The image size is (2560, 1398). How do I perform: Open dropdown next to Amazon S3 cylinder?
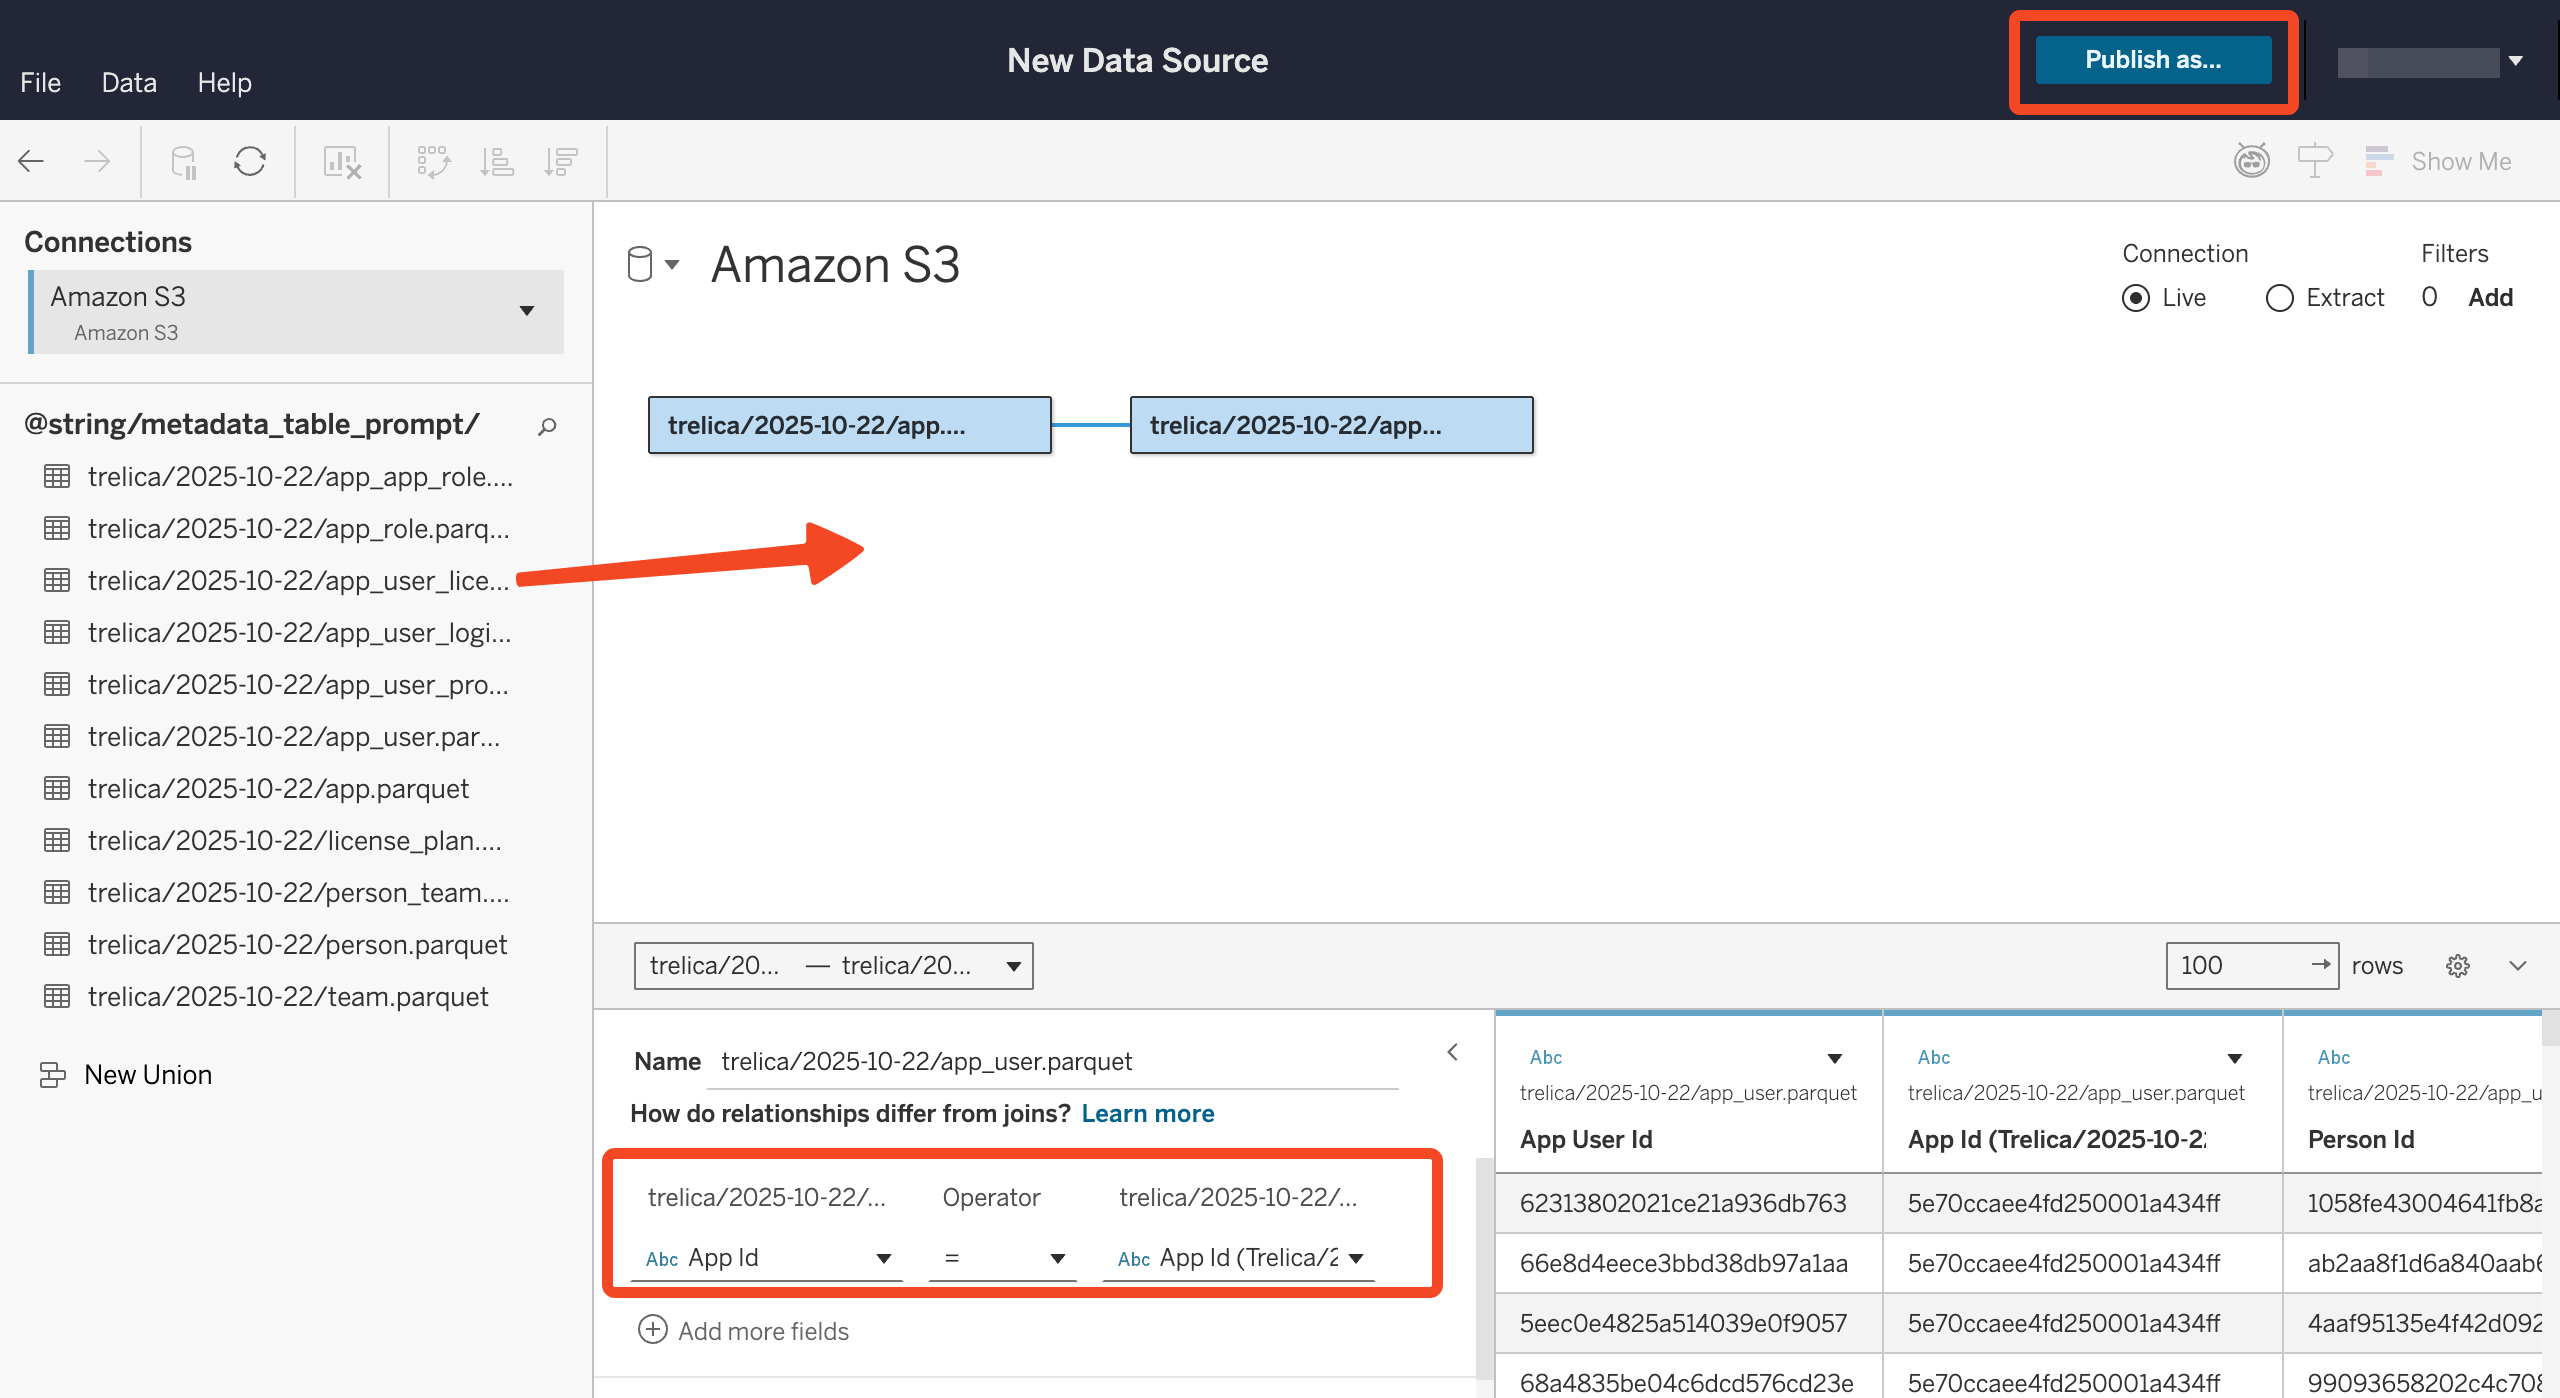click(672, 265)
